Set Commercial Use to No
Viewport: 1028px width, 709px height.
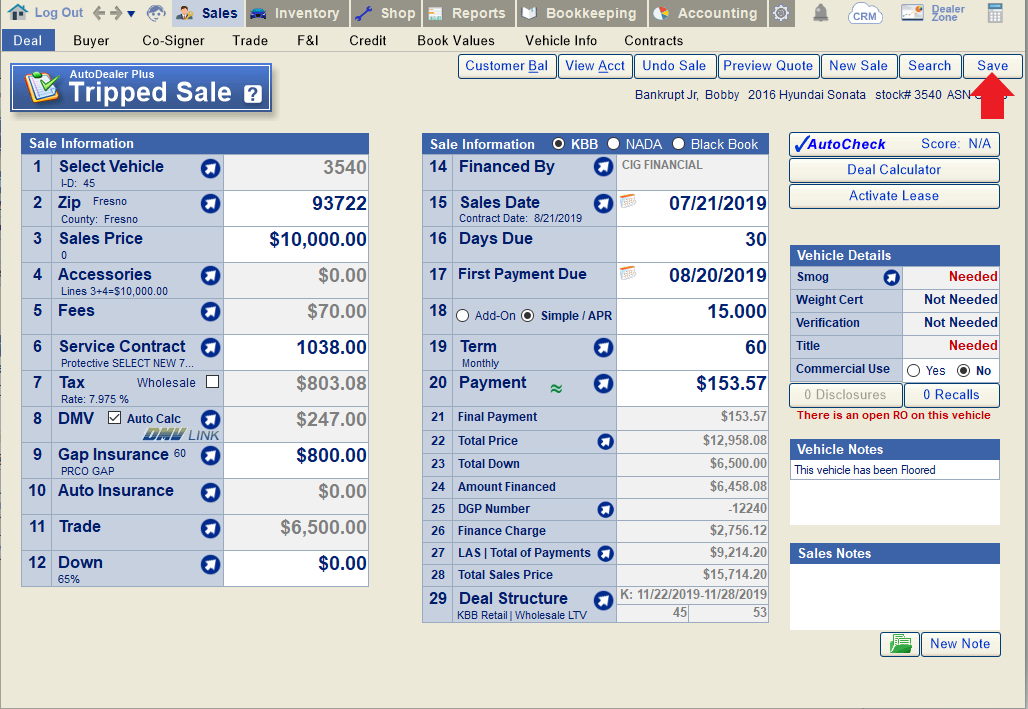963,371
